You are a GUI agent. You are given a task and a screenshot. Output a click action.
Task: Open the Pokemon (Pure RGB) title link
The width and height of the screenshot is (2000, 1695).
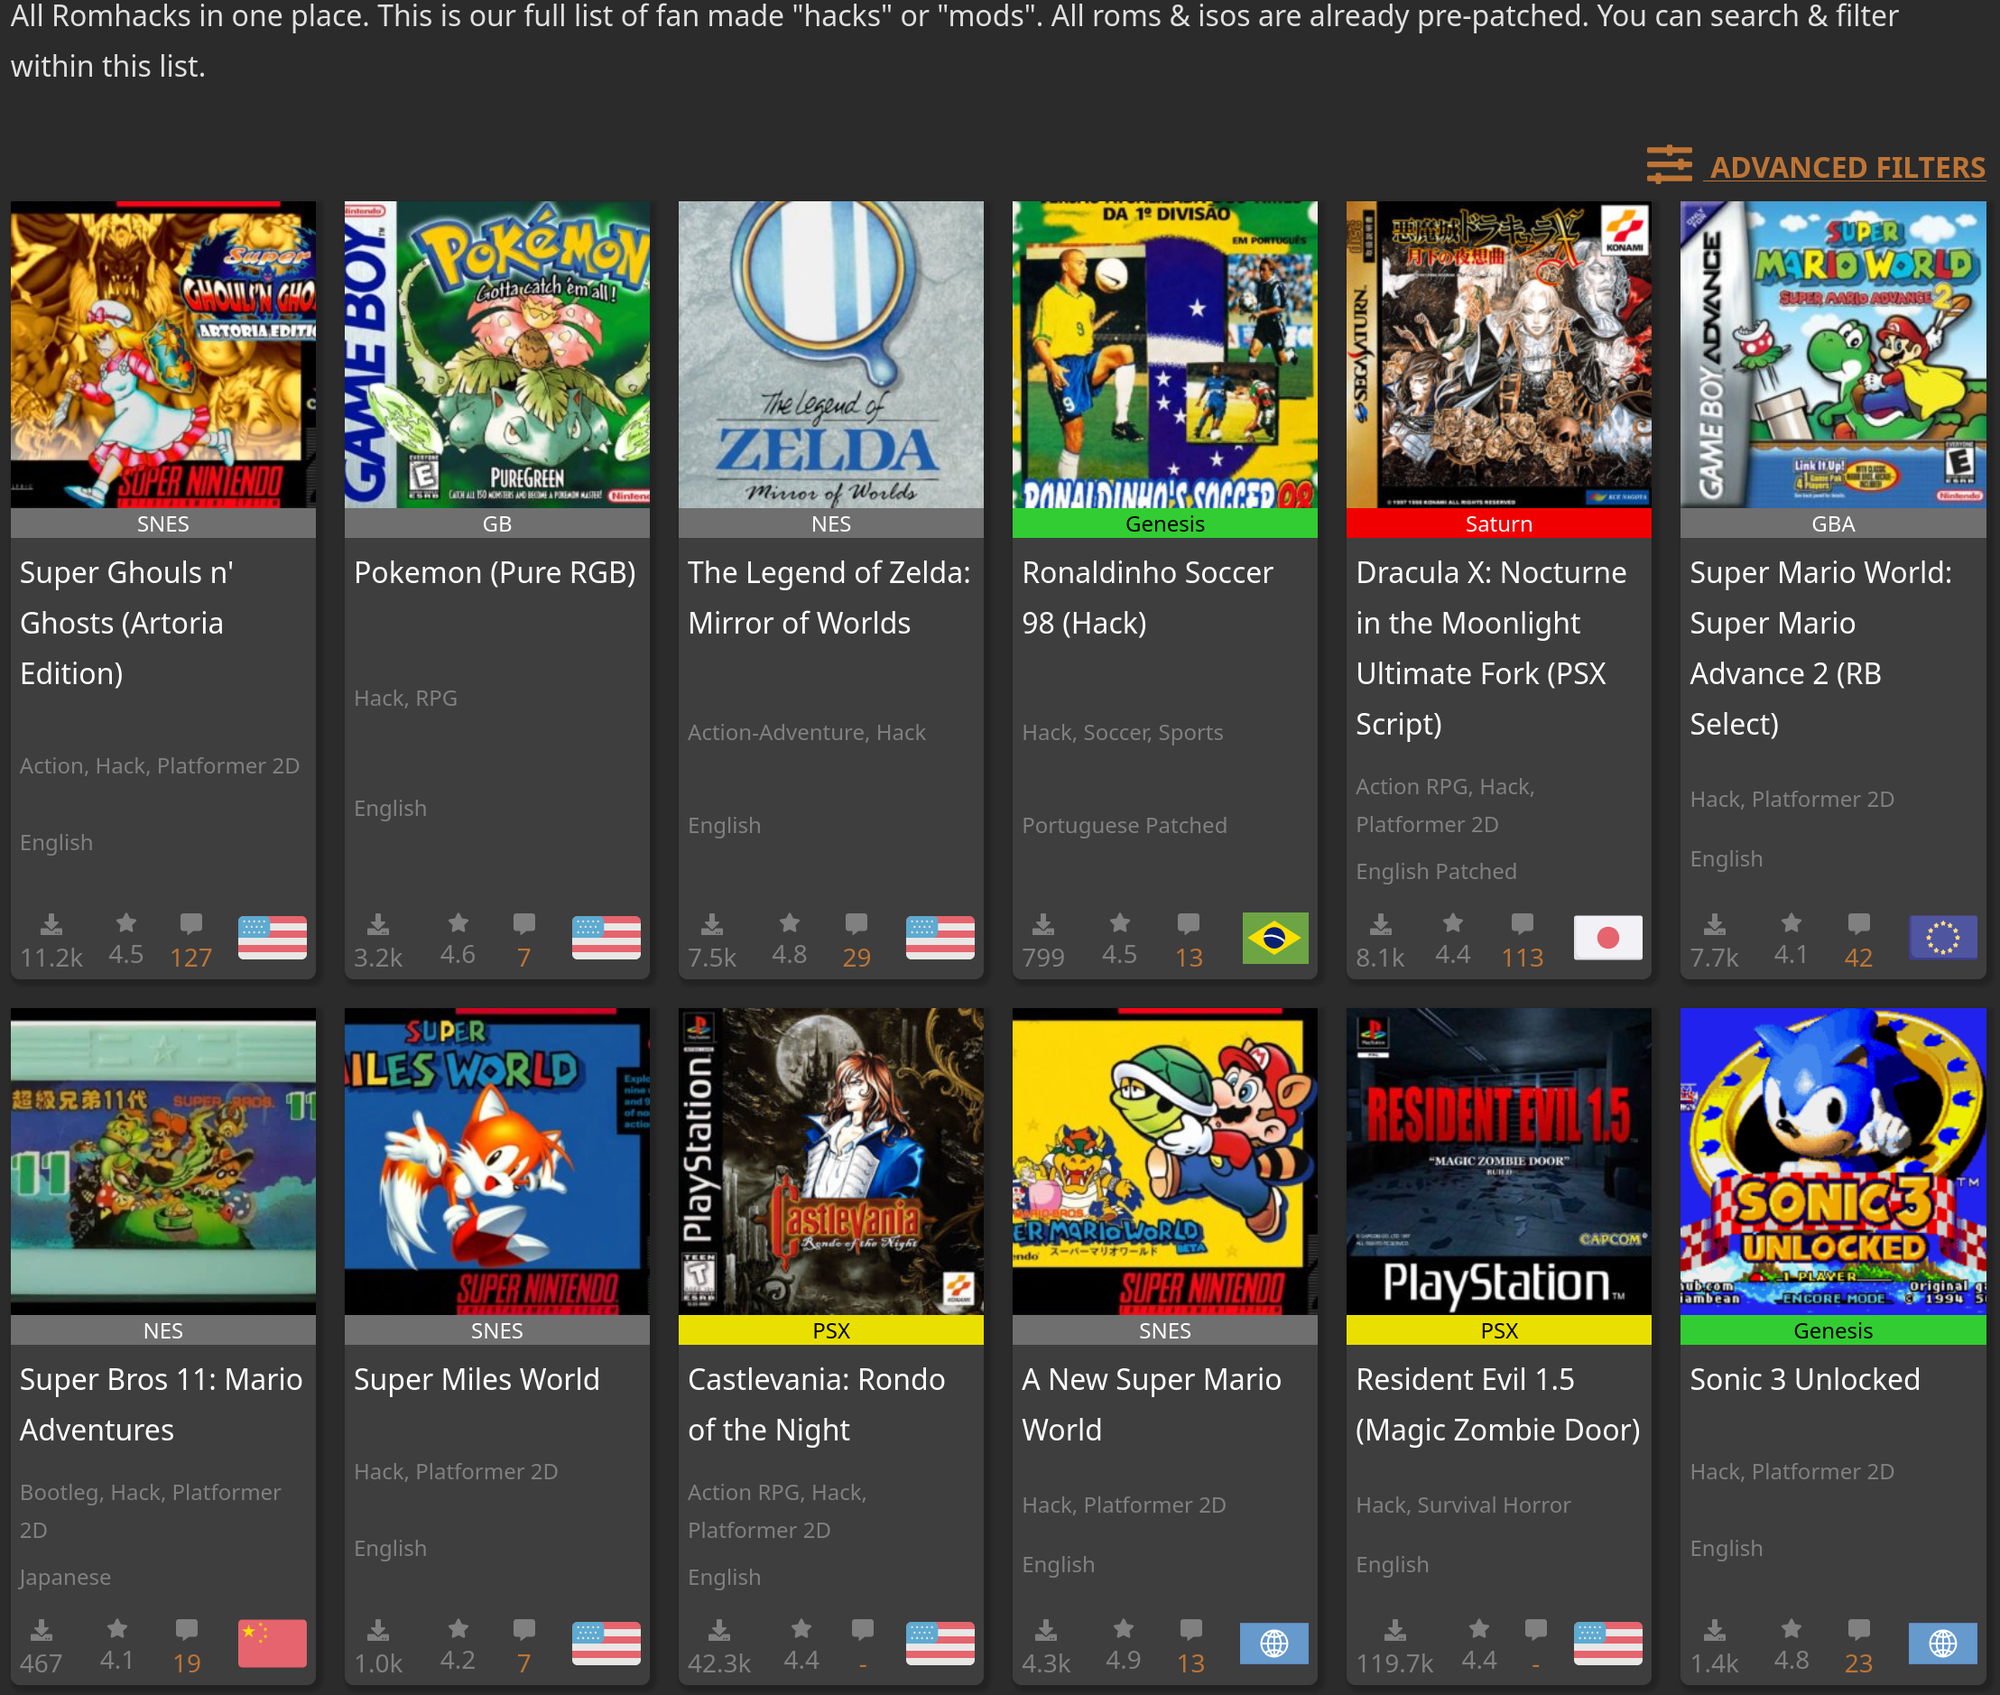[495, 573]
